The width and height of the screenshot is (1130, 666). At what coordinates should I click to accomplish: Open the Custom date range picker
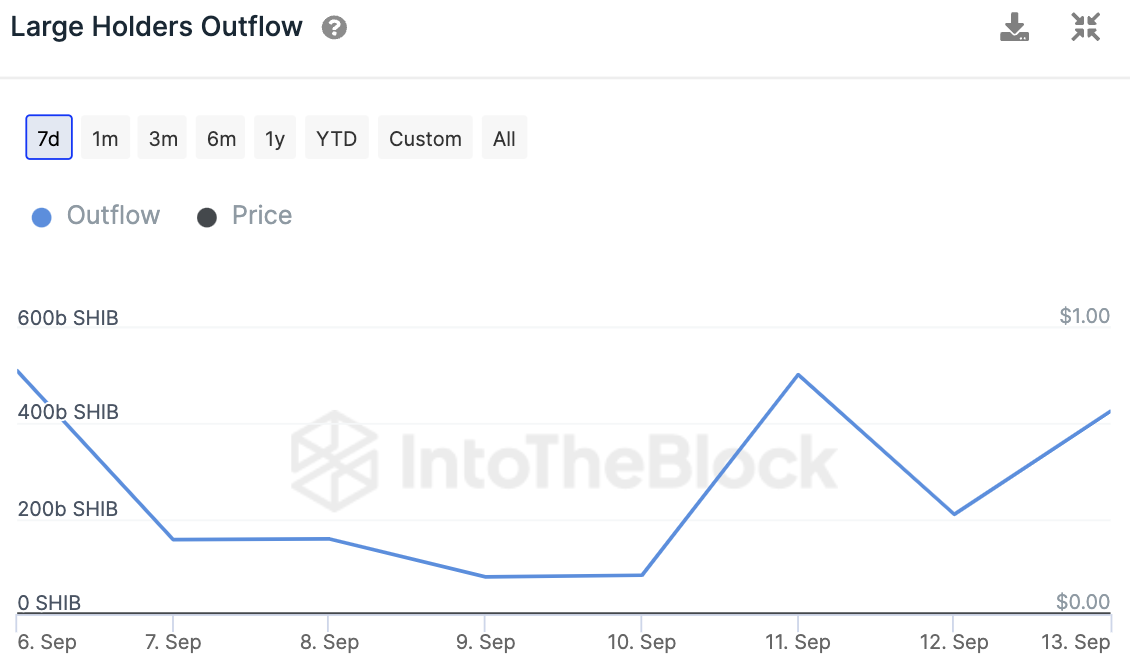tap(425, 138)
